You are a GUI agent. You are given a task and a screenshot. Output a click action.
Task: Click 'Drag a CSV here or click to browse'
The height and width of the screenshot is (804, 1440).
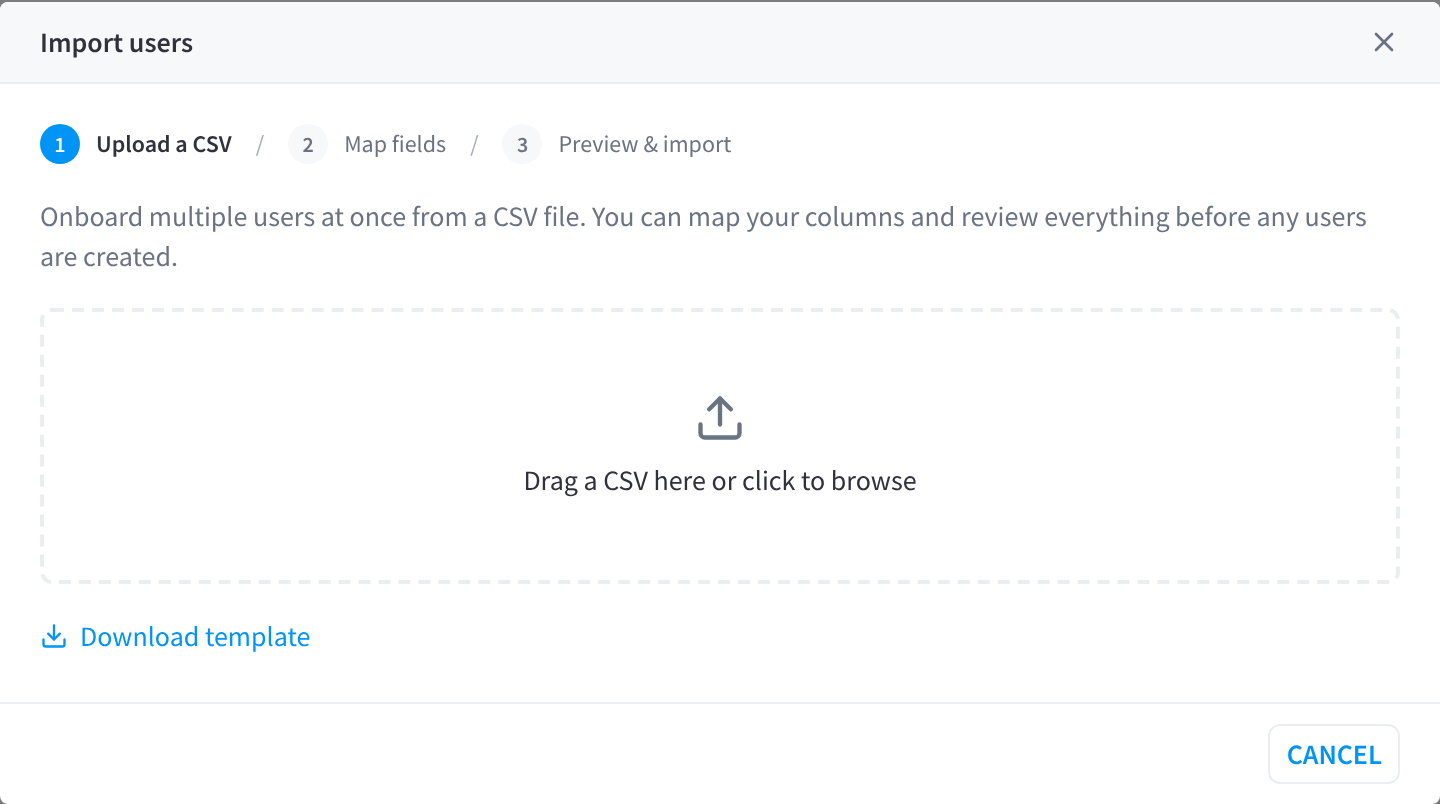point(720,481)
